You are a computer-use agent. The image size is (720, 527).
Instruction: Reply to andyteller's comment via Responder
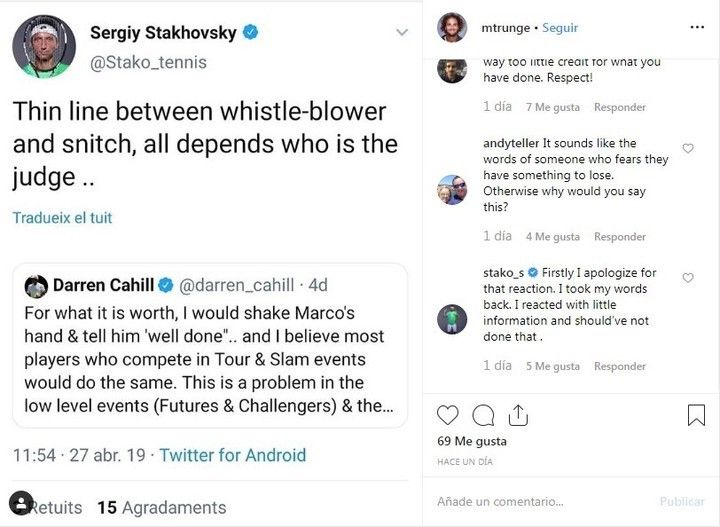(620, 237)
